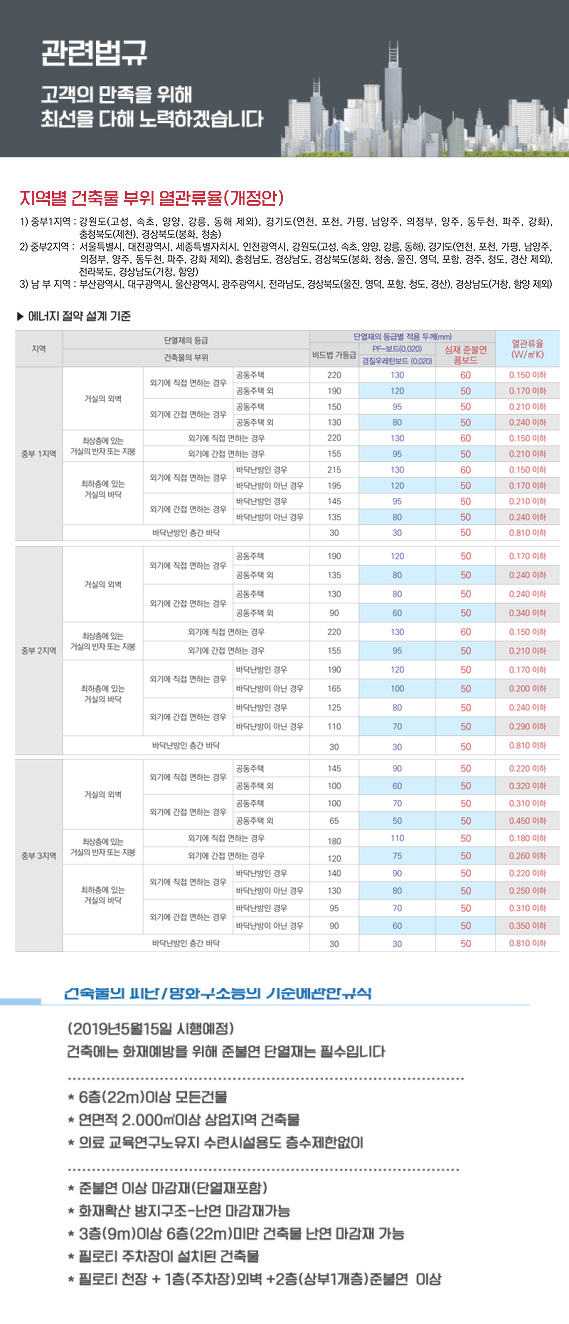Click the blue 건축물의 피난 방화구조 기준 heading
The width and height of the screenshot is (569, 1324).
(218, 993)
